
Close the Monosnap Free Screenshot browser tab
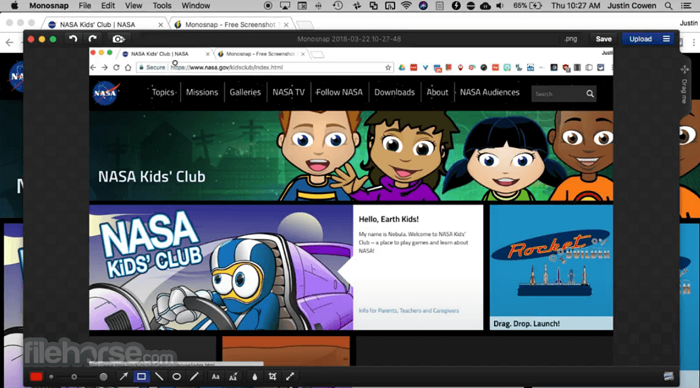(286, 25)
